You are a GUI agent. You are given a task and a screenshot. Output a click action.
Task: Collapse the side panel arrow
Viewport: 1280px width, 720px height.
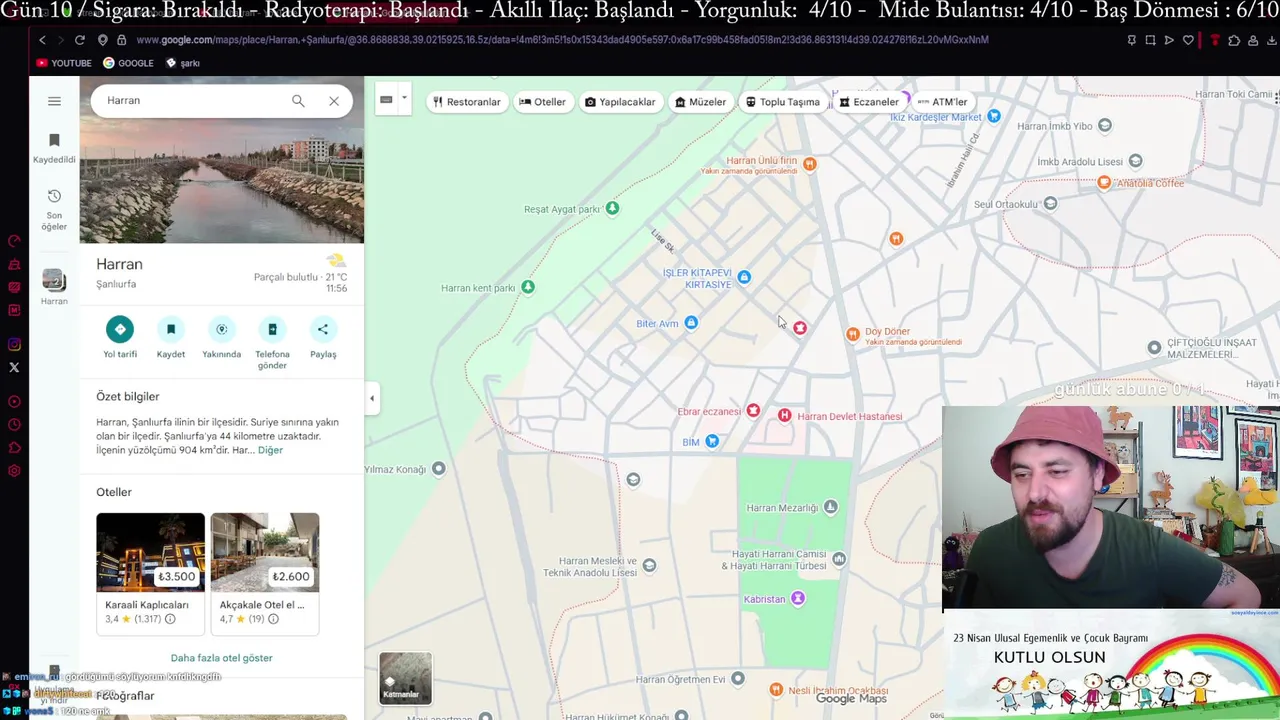(372, 398)
